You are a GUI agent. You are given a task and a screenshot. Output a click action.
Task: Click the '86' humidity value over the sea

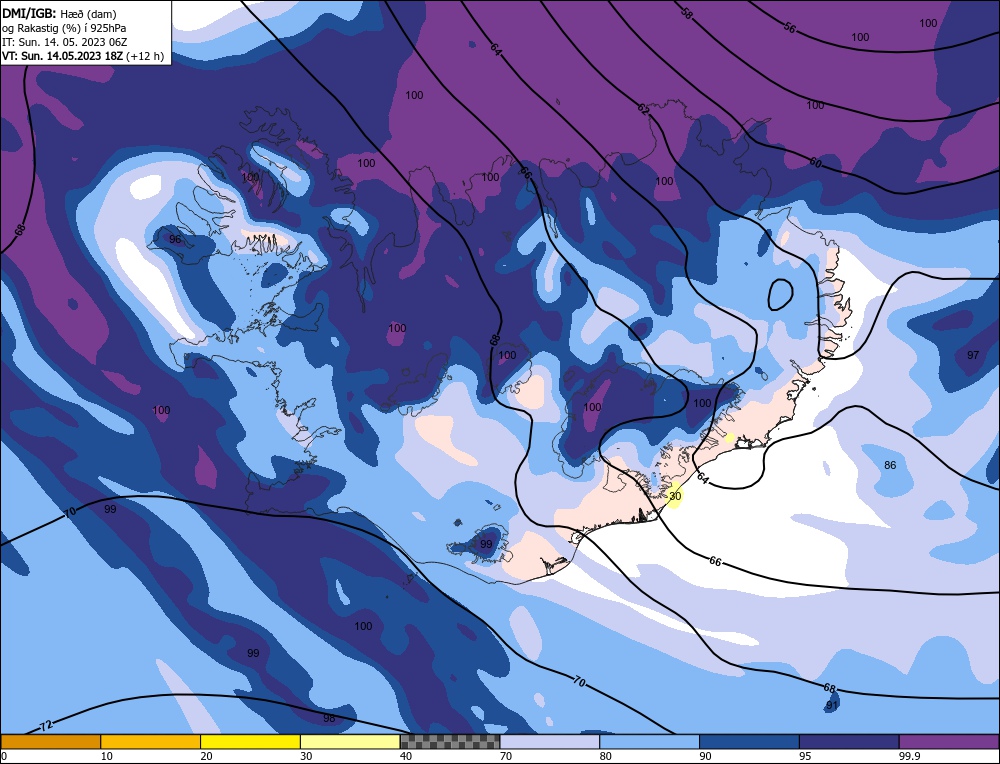coord(890,465)
